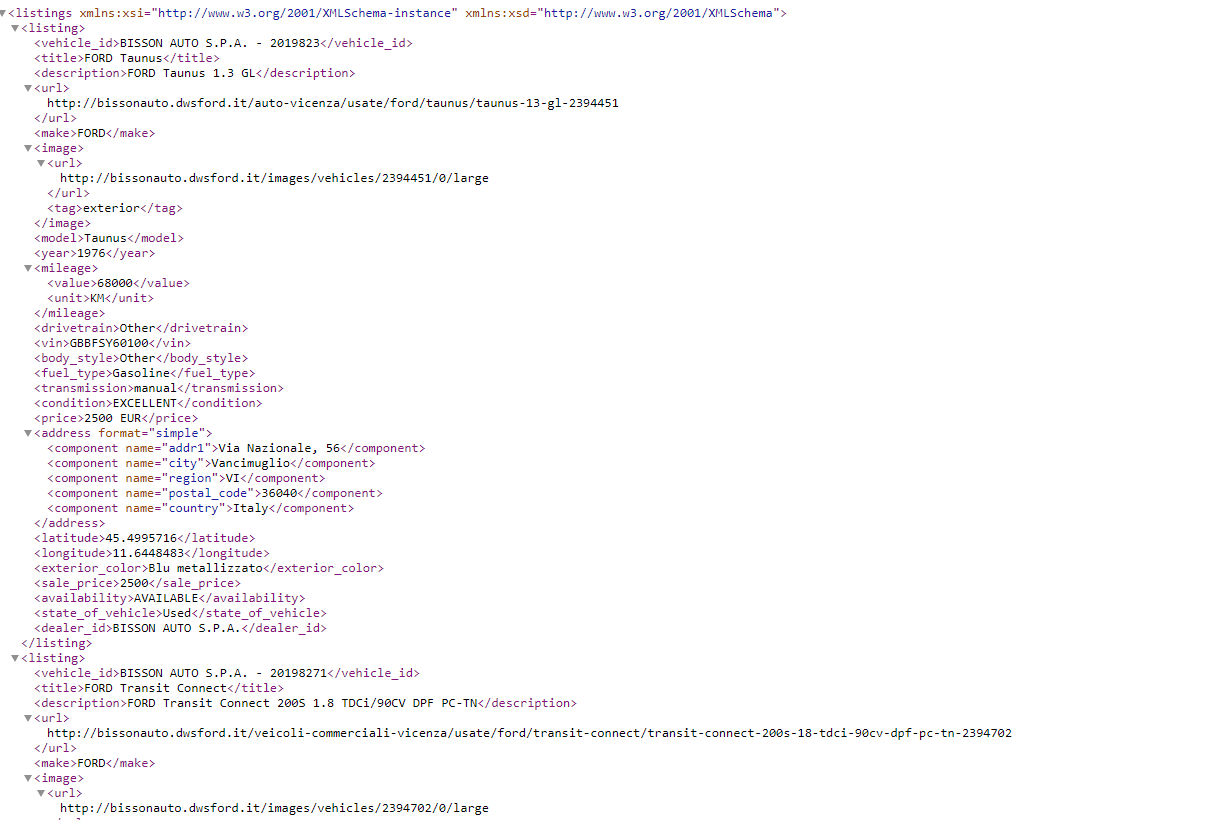Click the description 'FORD Taunus 1.3 GL'
The width and height of the screenshot is (1209, 820).
(195, 73)
